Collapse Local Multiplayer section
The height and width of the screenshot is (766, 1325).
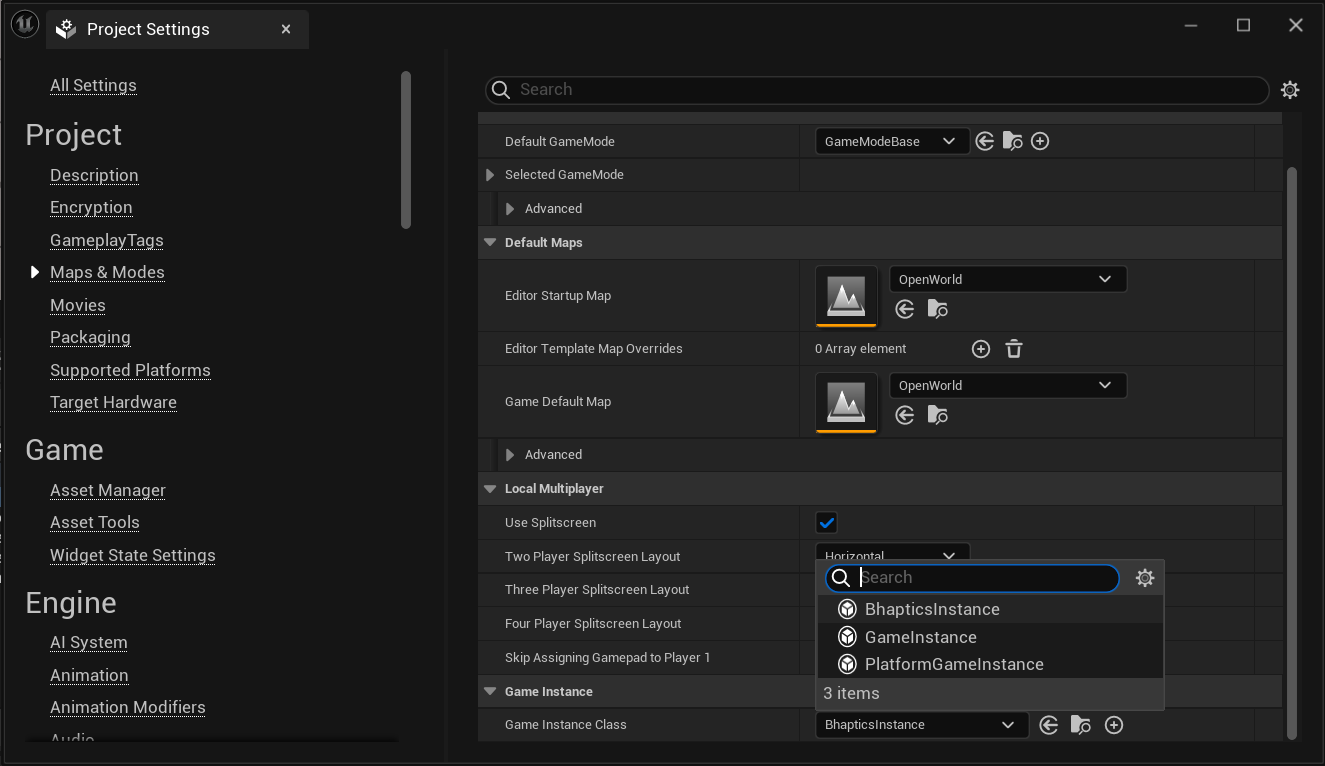(x=490, y=489)
